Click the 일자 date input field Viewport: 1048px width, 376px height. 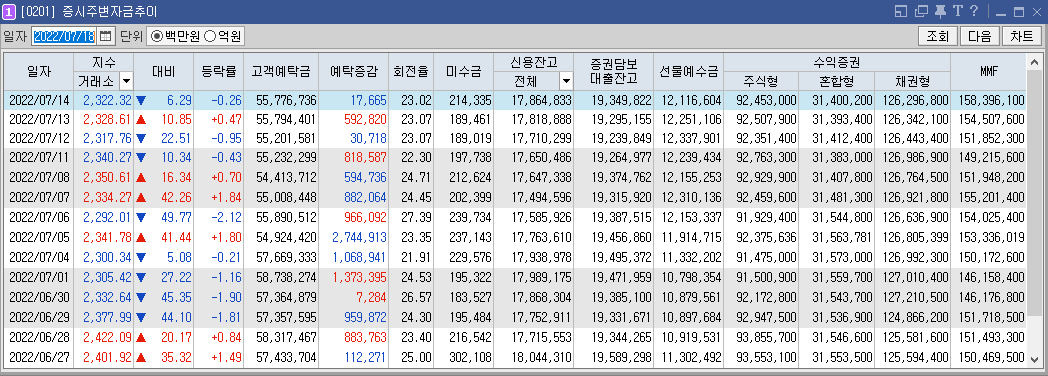click(x=64, y=36)
